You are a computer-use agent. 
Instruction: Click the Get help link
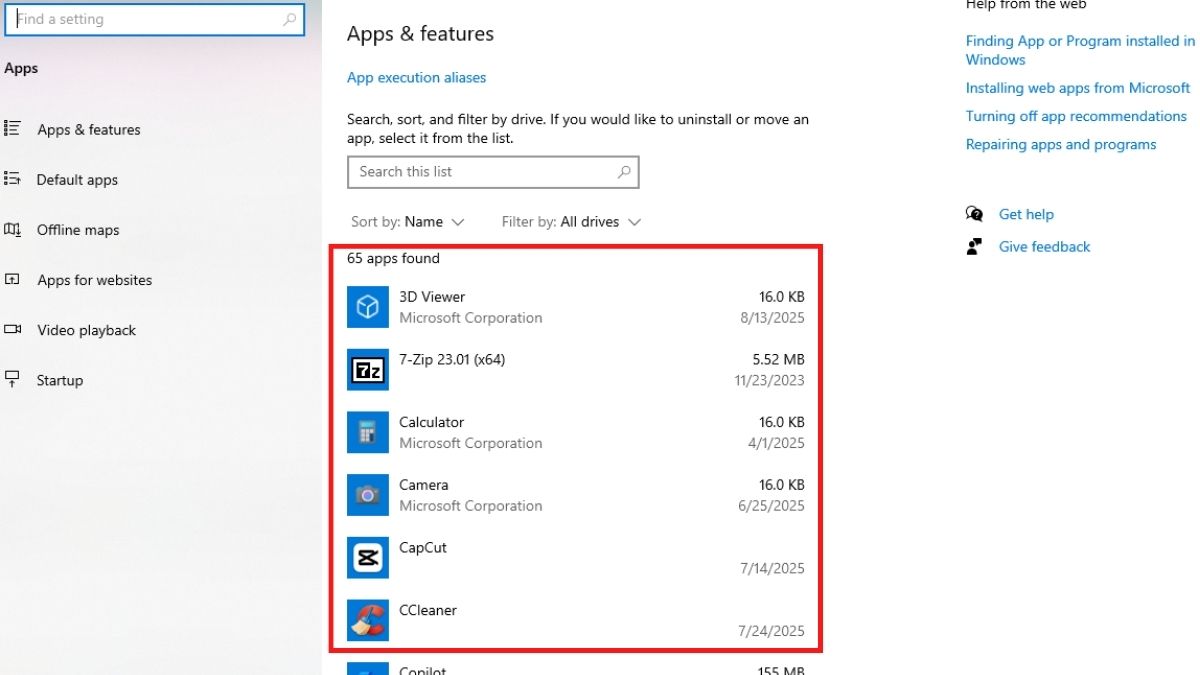pyautogui.click(x=1026, y=214)
